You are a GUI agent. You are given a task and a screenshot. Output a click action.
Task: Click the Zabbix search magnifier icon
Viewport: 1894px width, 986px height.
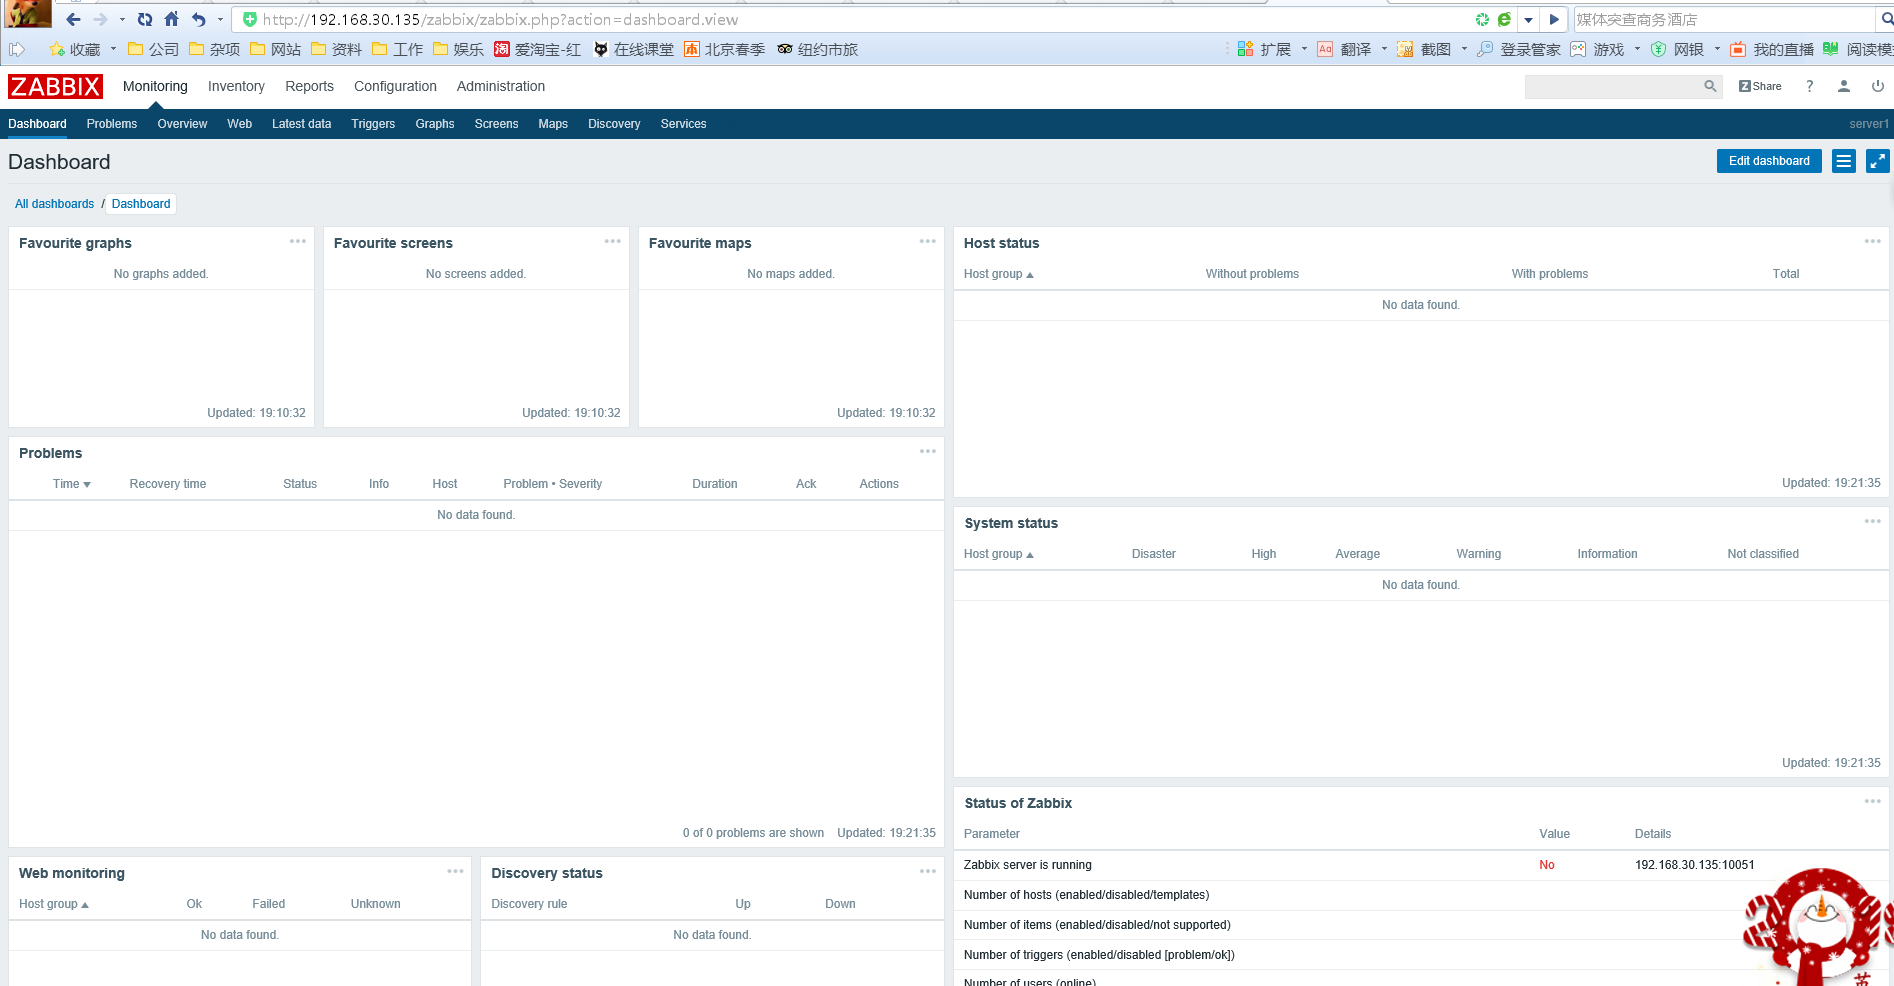[1710, 87]
